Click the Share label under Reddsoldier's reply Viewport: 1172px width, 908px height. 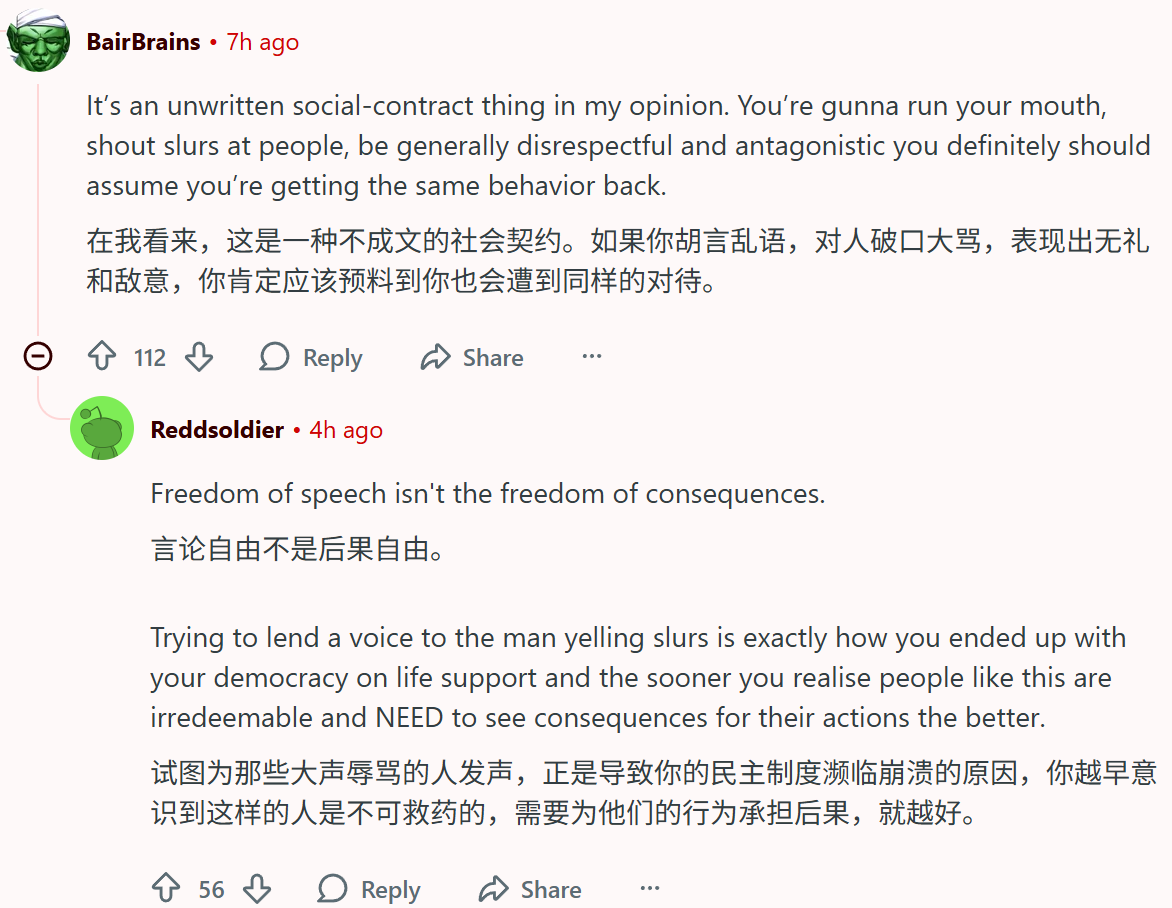pyautogui.click(x=550, y=889)
